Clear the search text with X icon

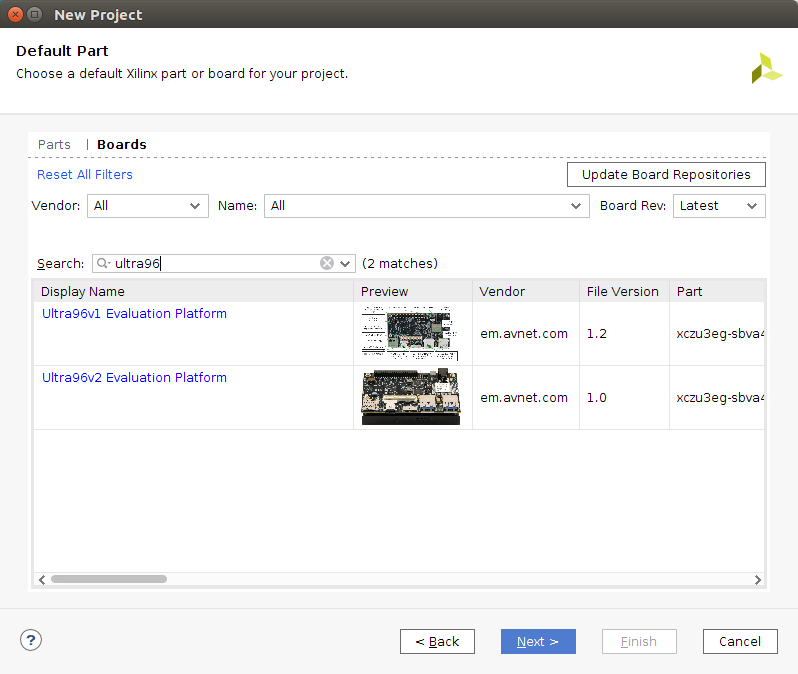tap(327, 263)
